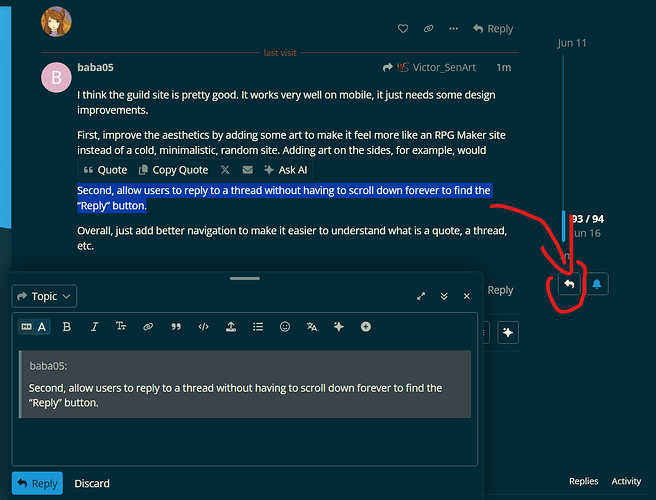Quote the selected text
This screenshot has width=656, height=500.
pos(105,170)
